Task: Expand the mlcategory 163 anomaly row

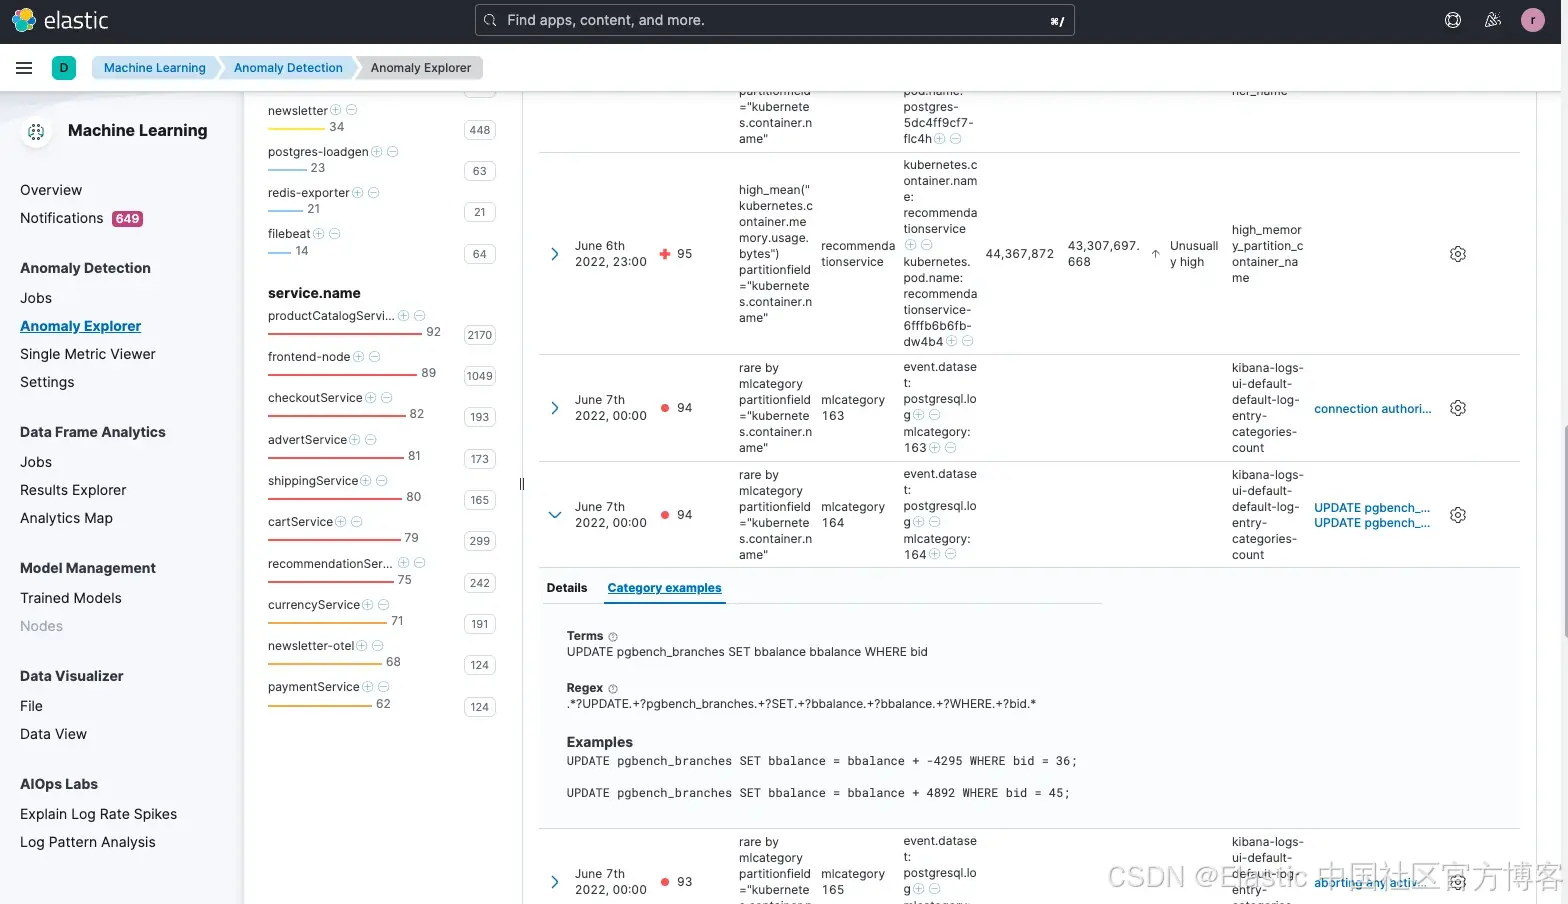Action: pyautogui.click(x=555, y=408)
